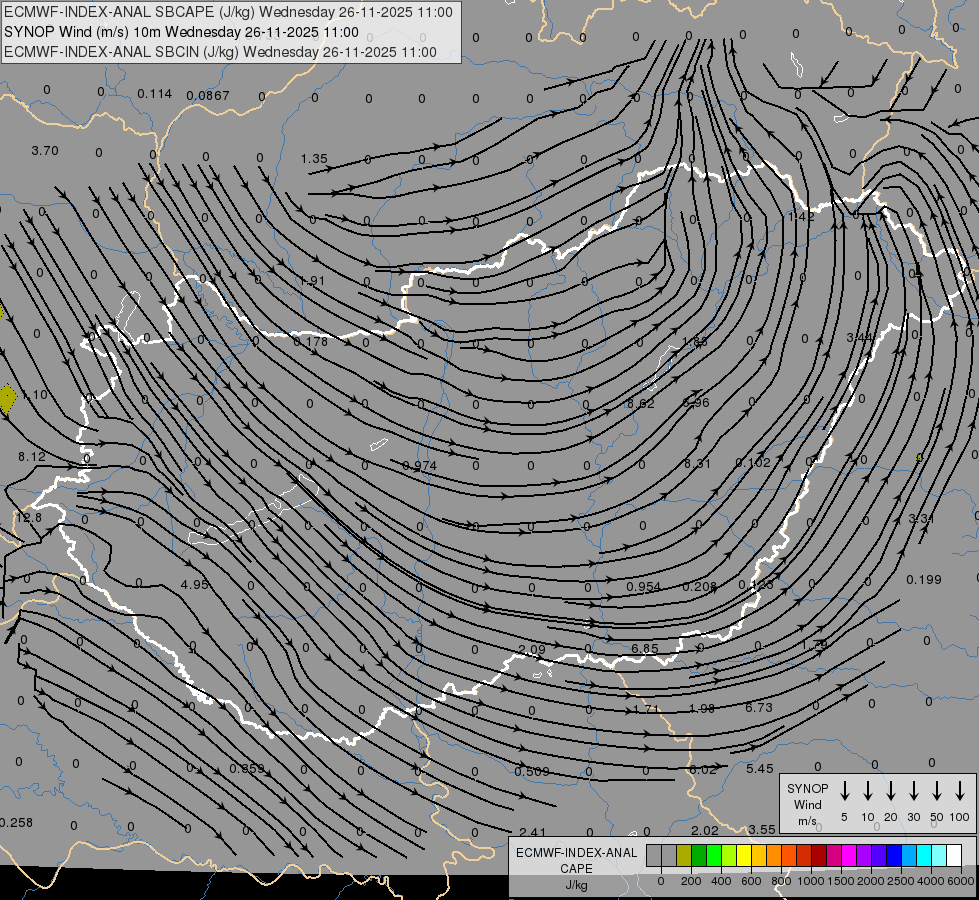Pick the white swatch at legend end
This screenshot has height=900, width=979.
[x=954, y=855]
